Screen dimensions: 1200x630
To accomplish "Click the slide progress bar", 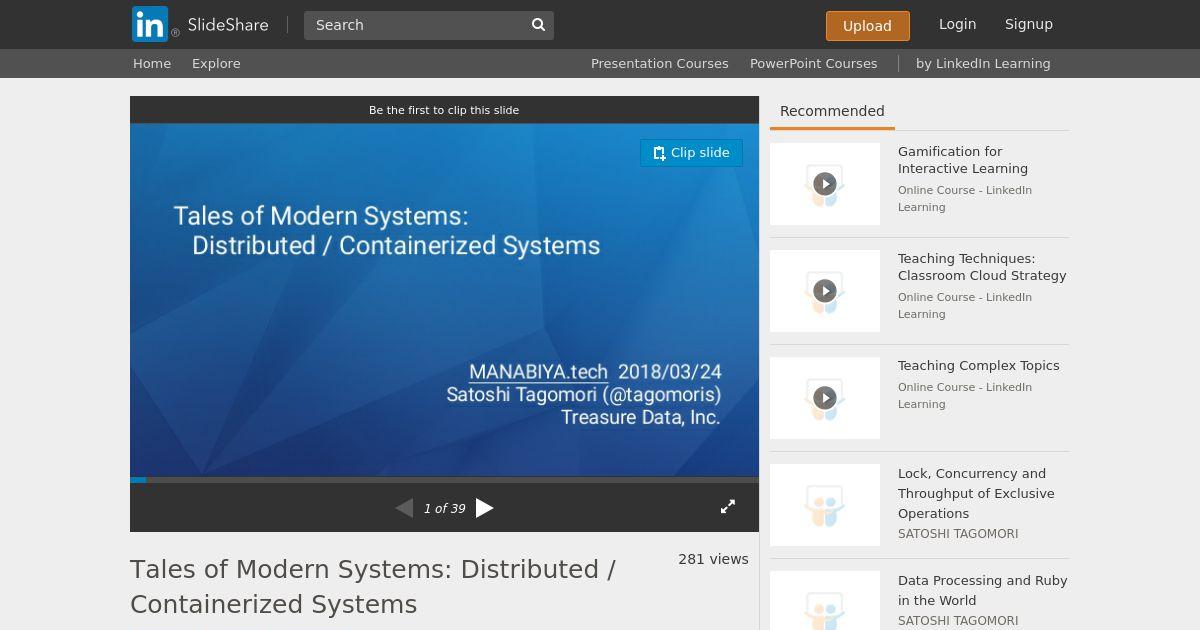I will point(444,480).
